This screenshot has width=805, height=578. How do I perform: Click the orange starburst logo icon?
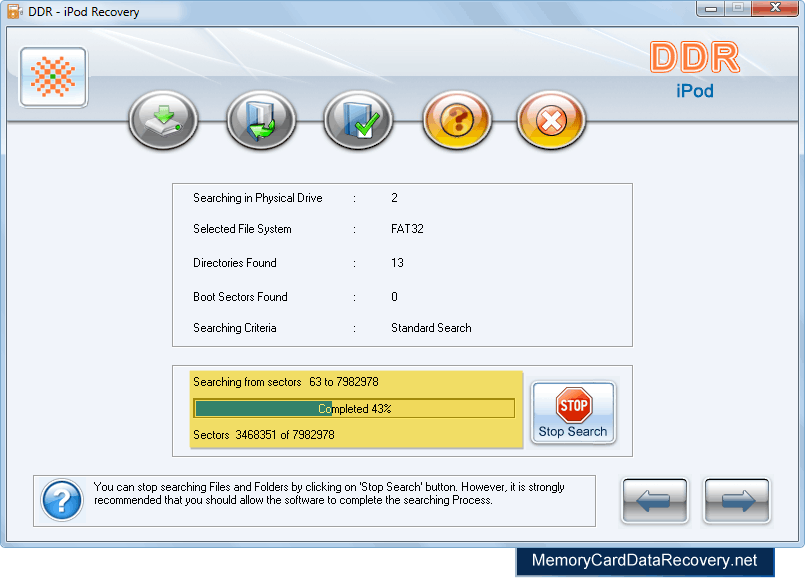coord(53,78)
